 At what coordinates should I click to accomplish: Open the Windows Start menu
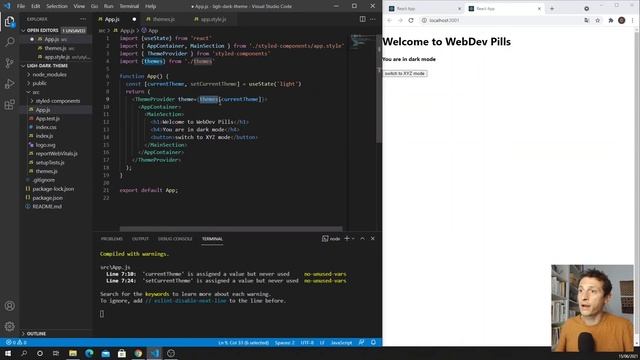coord(8,353)
